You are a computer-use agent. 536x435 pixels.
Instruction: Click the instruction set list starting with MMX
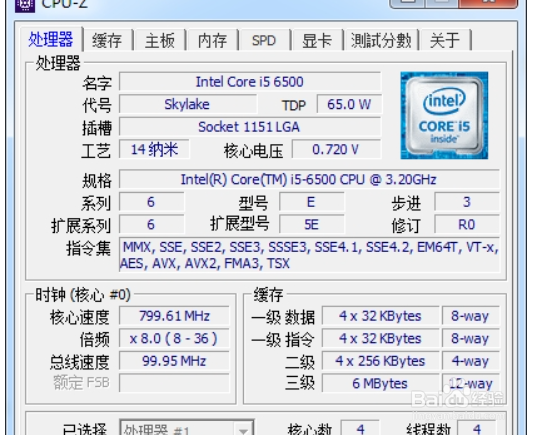[309, 255]
